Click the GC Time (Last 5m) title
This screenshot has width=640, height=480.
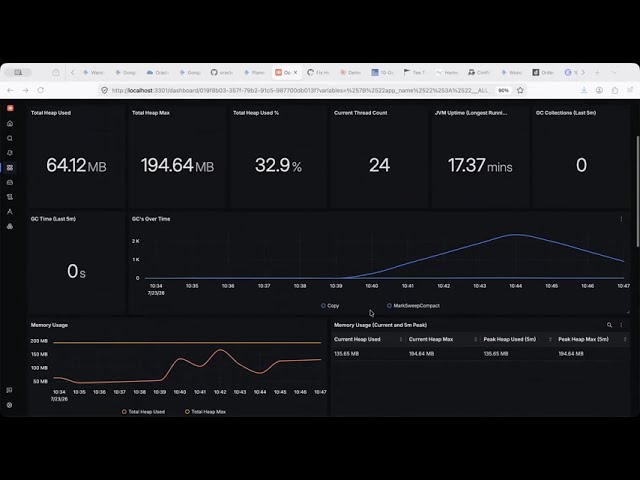click(x=53, y=219)
